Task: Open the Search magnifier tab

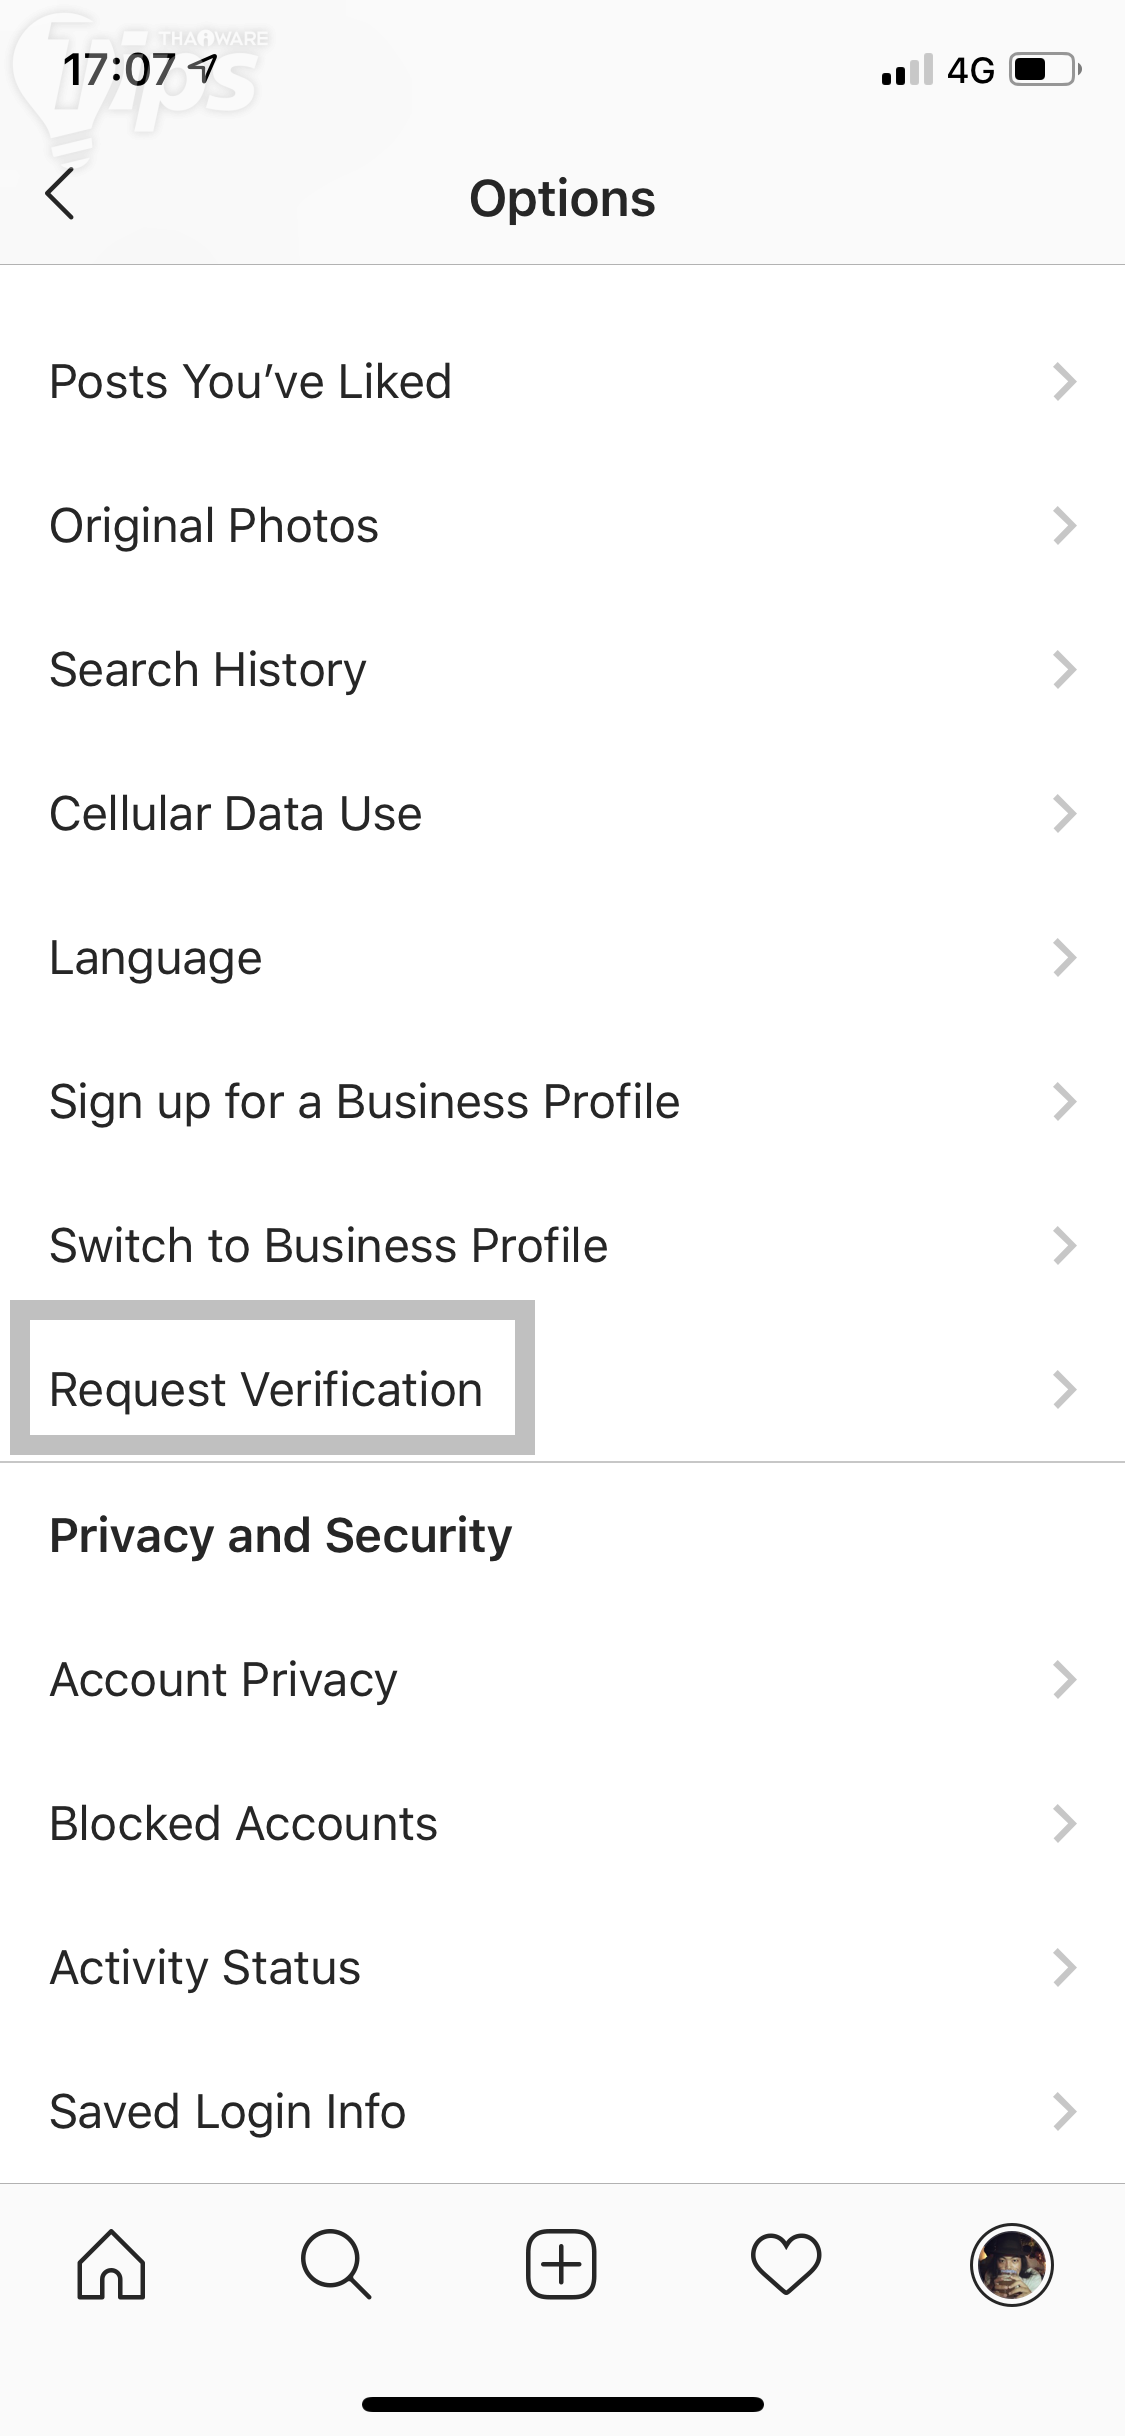Action: point(336,2264)
